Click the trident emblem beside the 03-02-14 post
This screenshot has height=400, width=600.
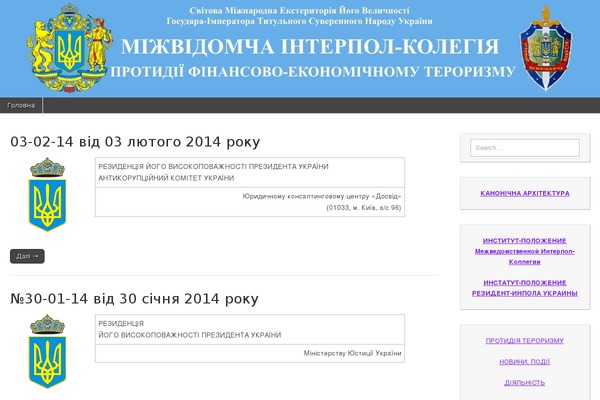(47, 194)
